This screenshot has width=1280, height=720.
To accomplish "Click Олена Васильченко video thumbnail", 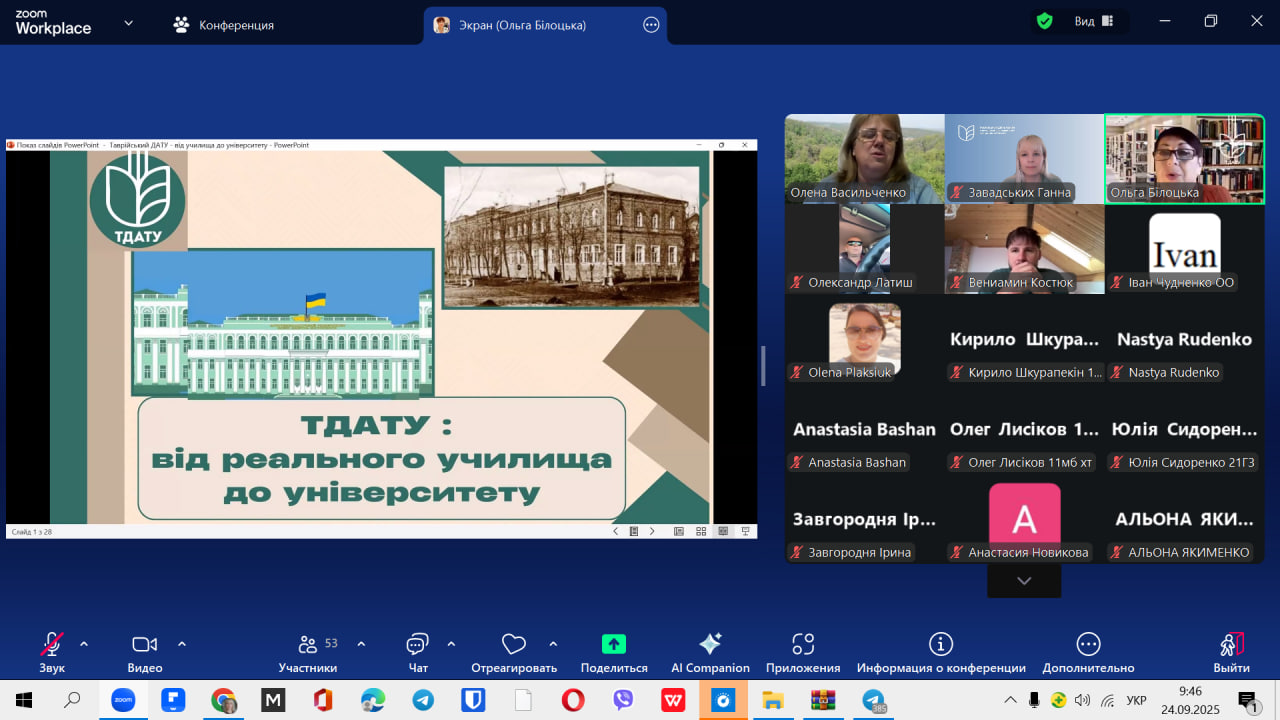I will click(864, 158).
